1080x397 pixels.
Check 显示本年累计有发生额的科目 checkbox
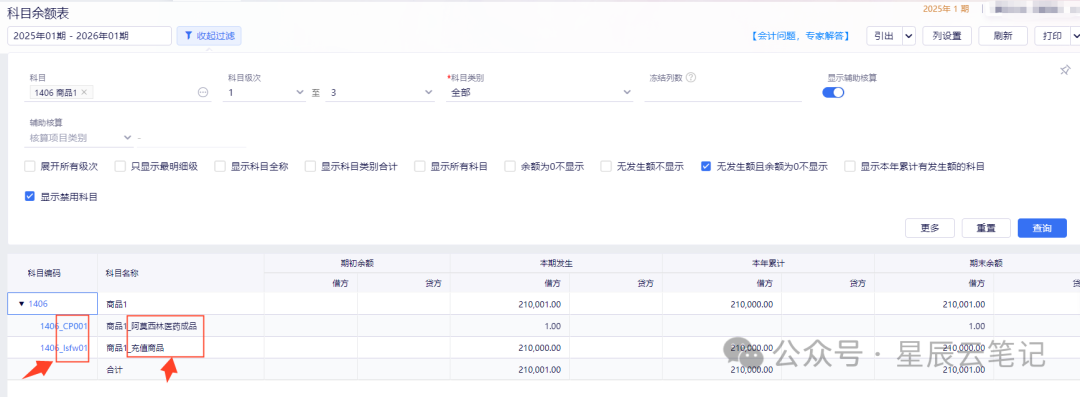(850, 166)
